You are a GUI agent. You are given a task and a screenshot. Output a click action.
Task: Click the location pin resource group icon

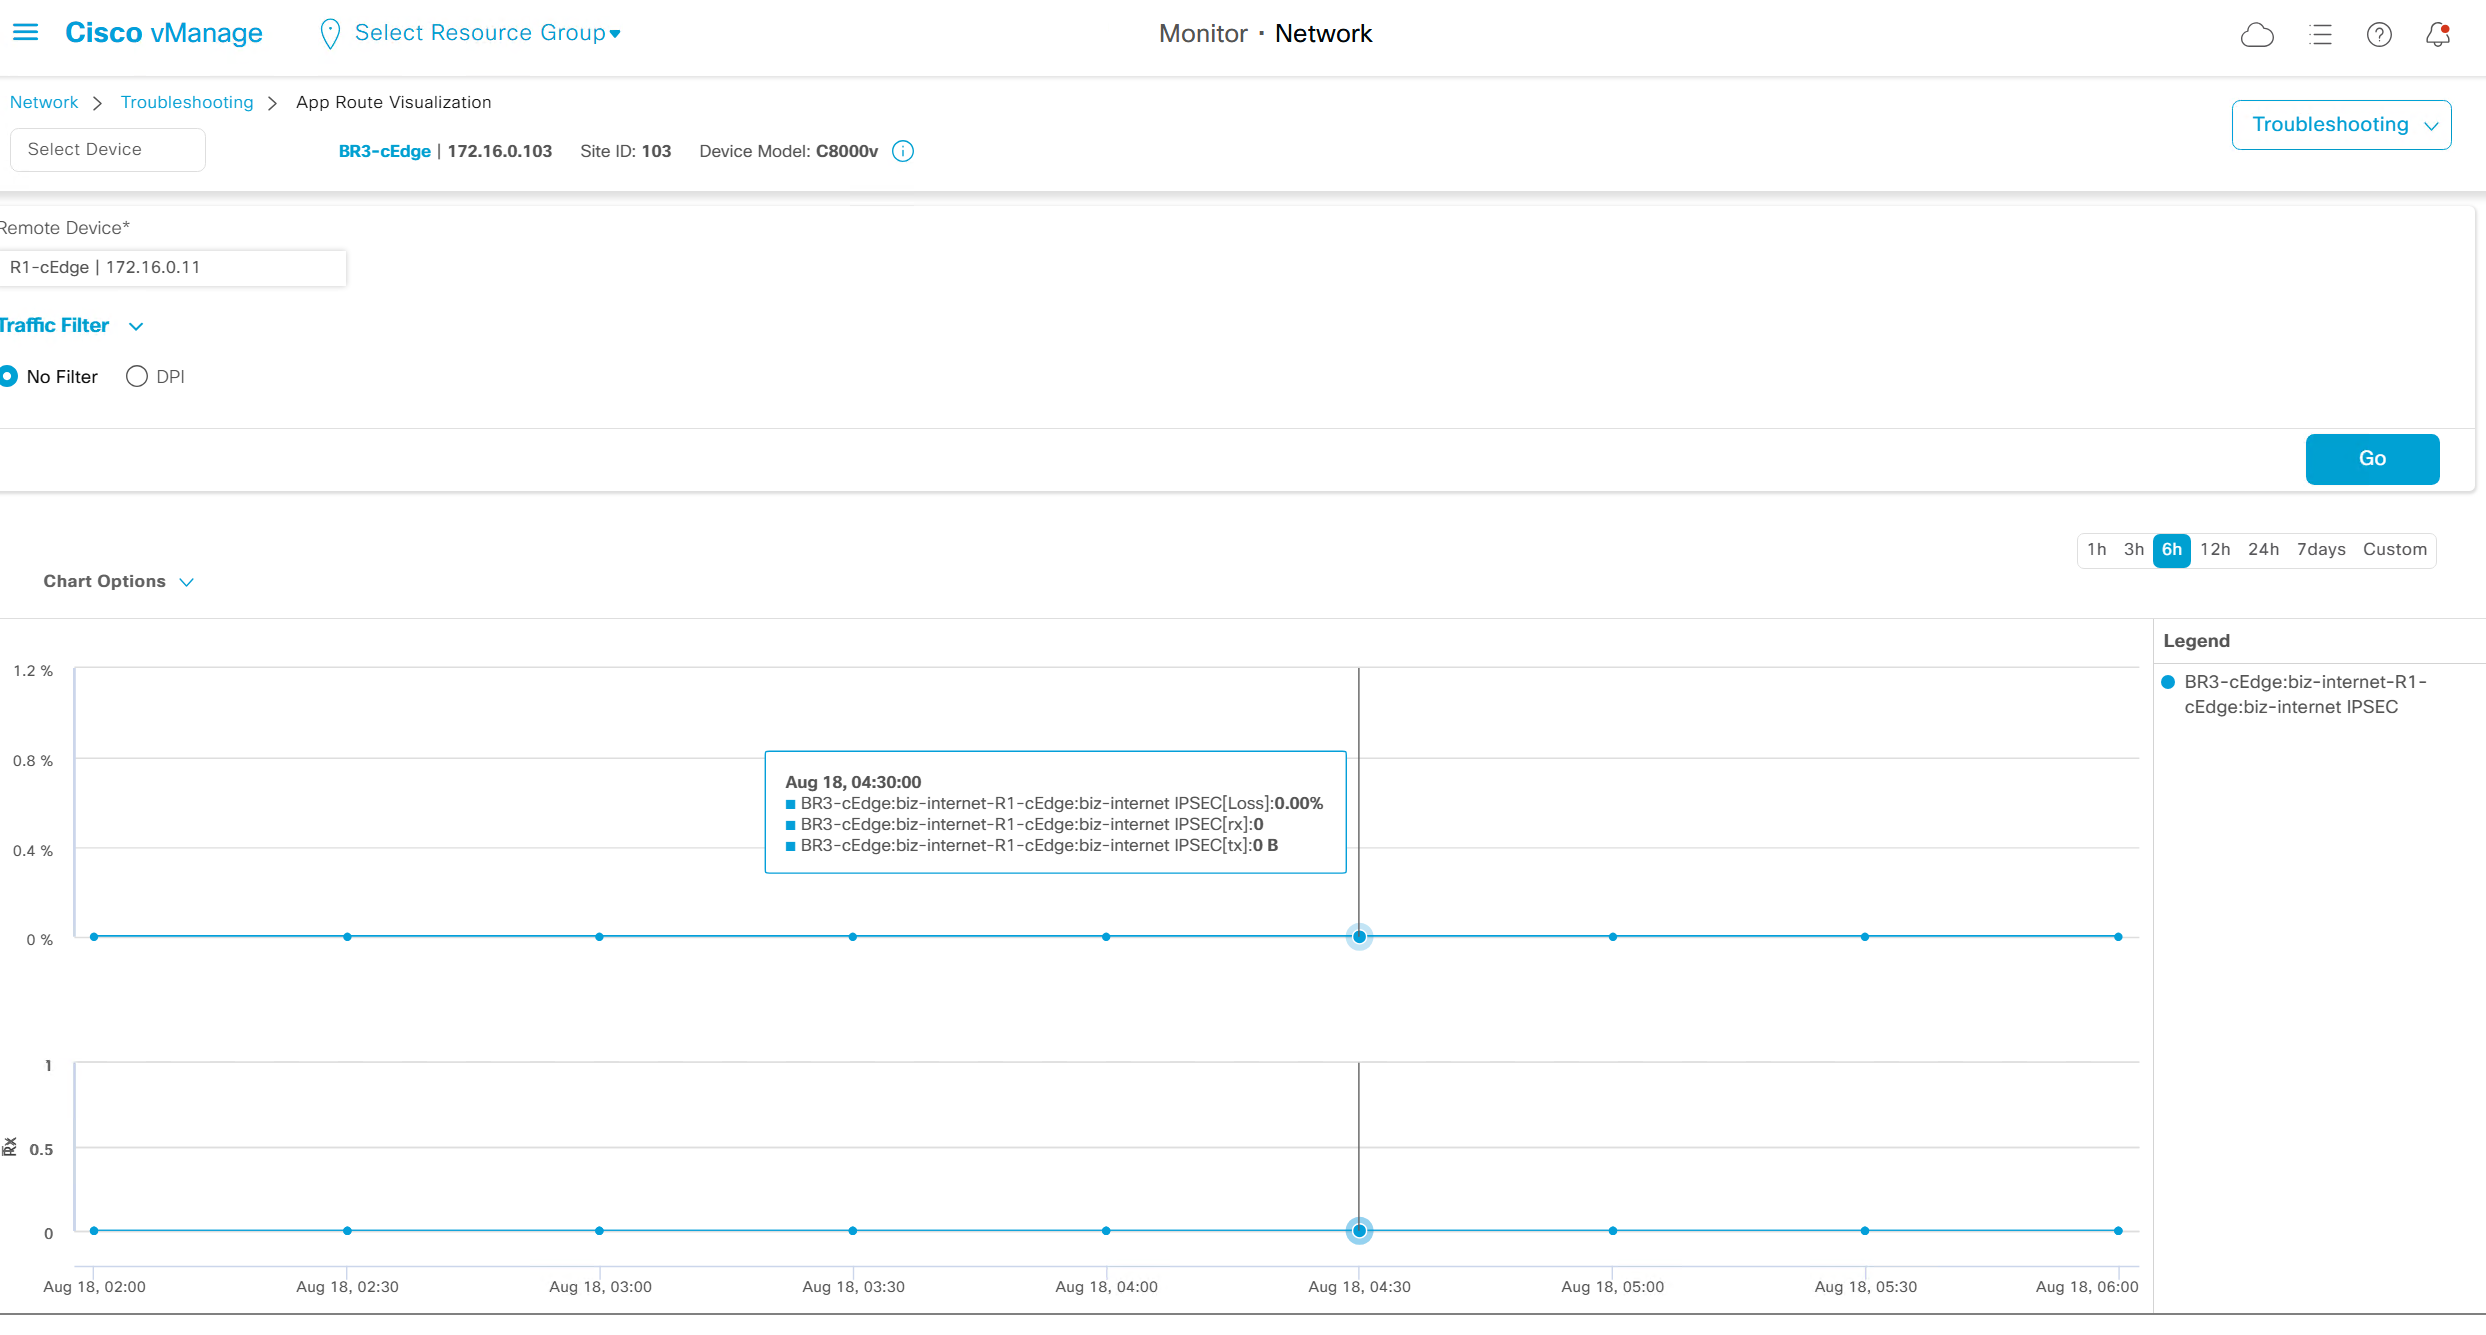(329, 34)
